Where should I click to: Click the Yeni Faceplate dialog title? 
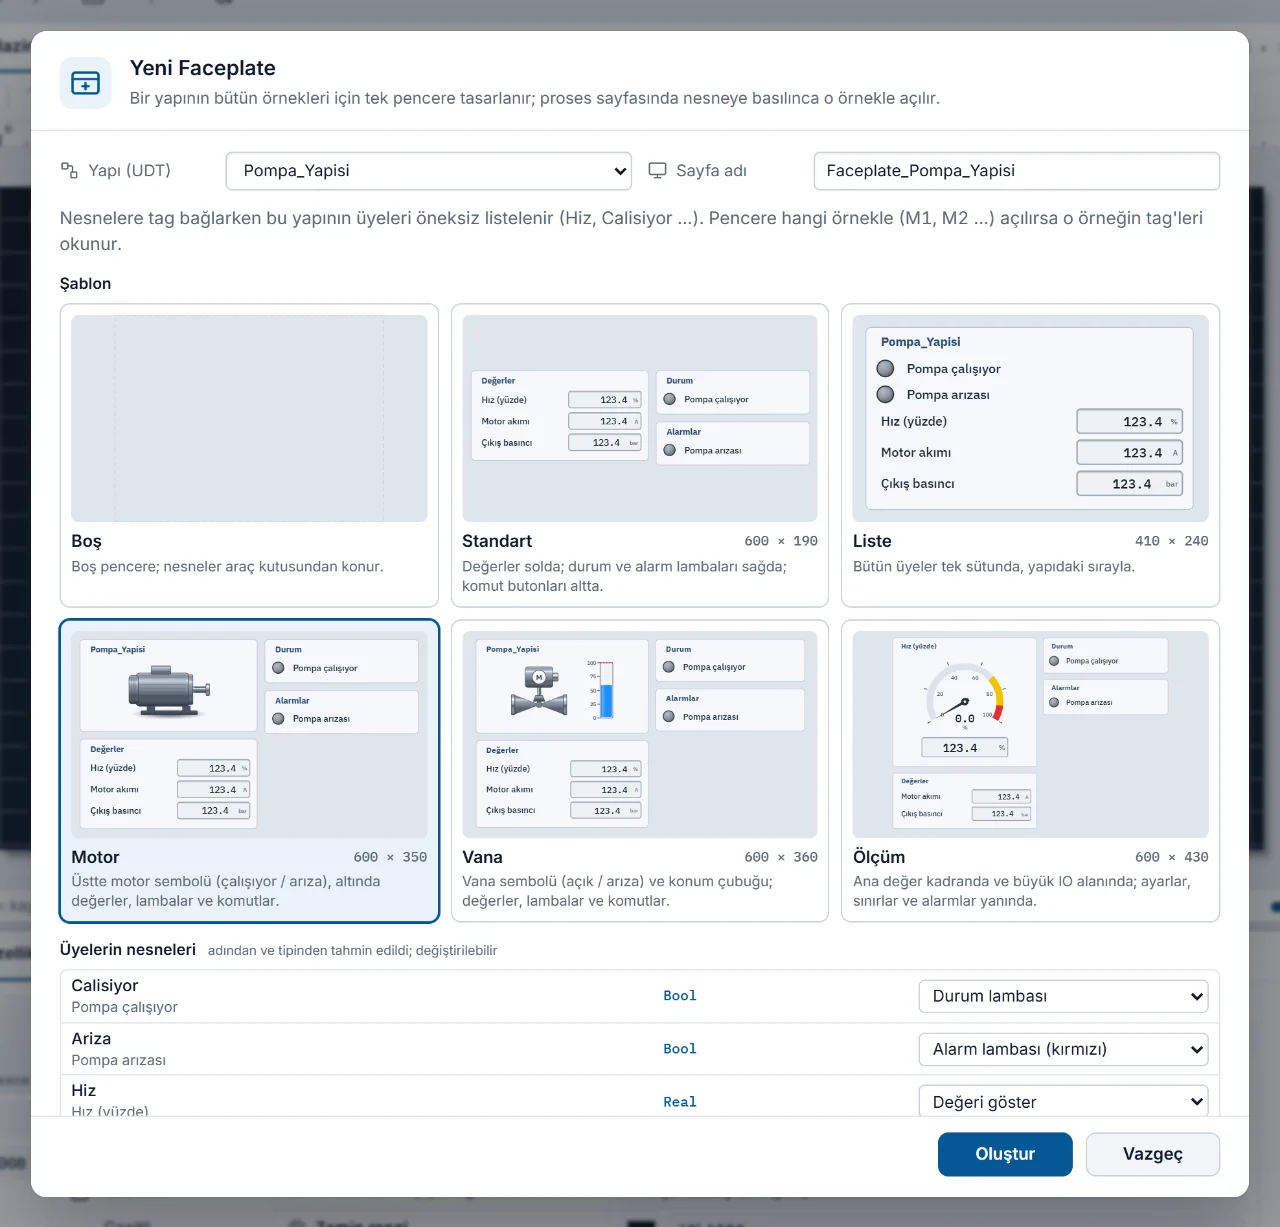203,68
